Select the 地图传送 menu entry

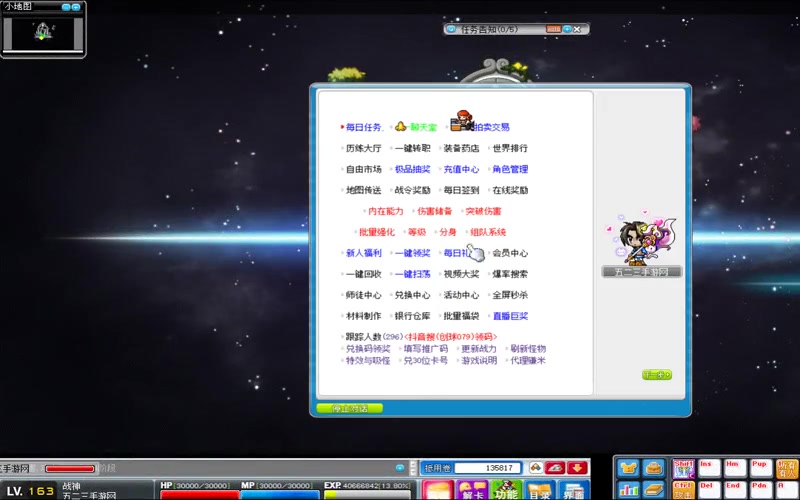tap(363, 190)
